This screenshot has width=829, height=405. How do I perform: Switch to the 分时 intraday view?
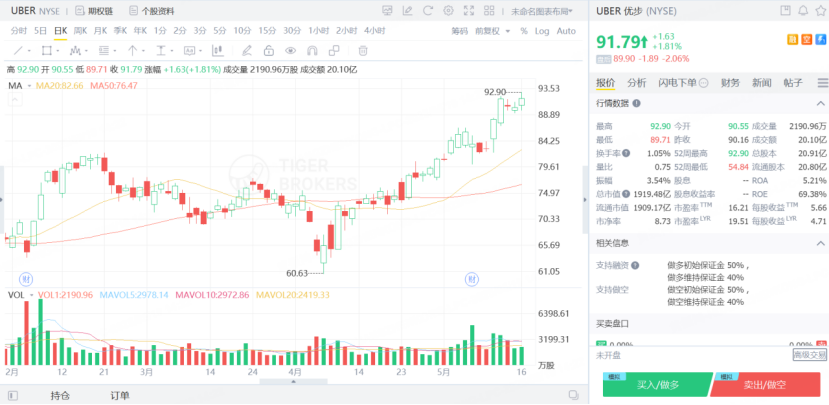click(x=19, y=31)
